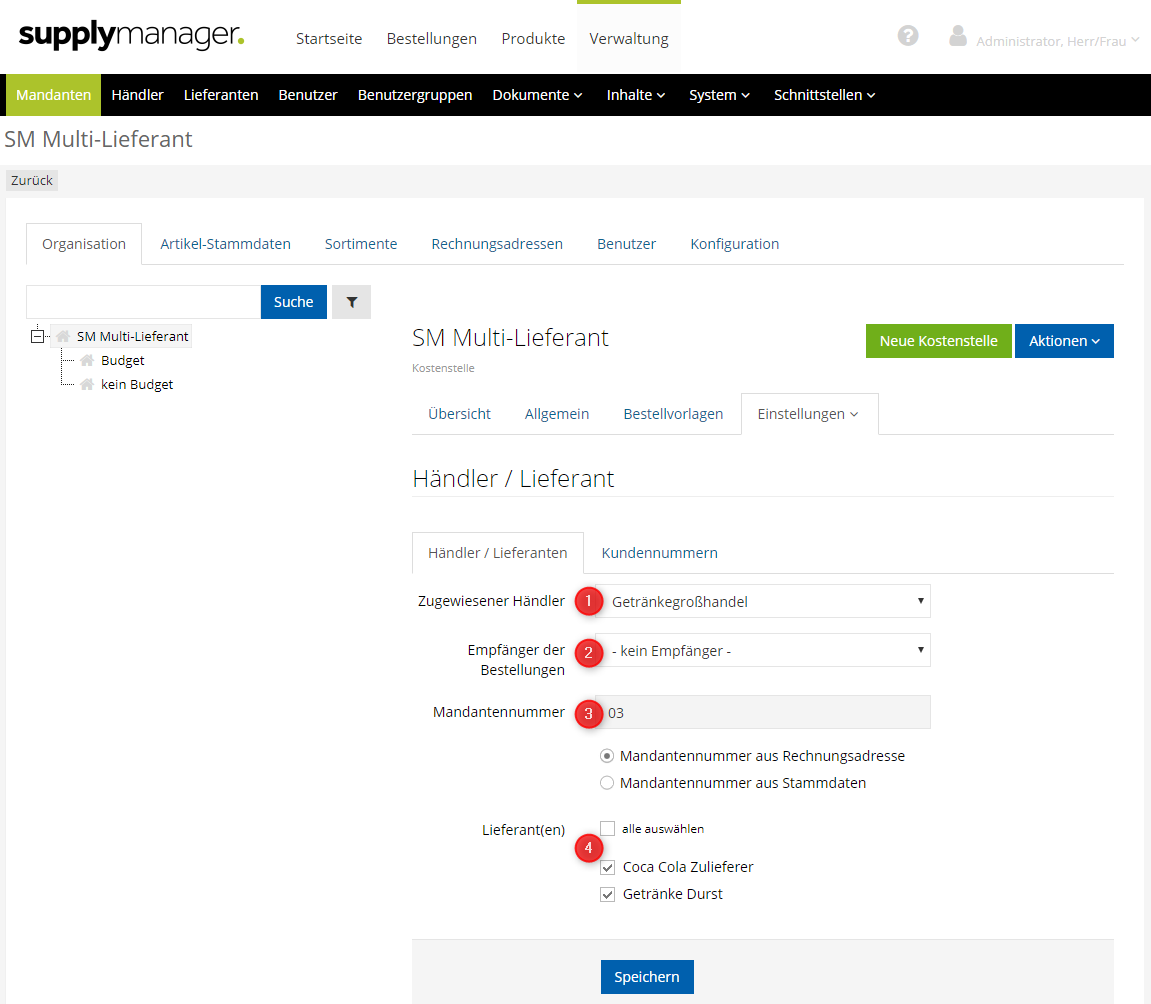Click the help question mark icon
Viewport: 1151px width, 1004px height.
908,36
